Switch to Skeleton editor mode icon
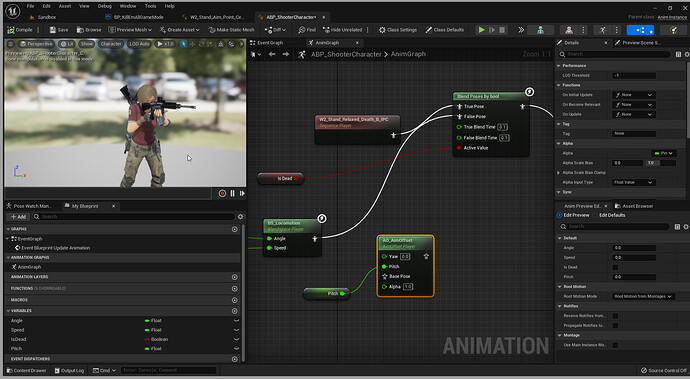Screen dimensions: 690x379 point(540,30)
